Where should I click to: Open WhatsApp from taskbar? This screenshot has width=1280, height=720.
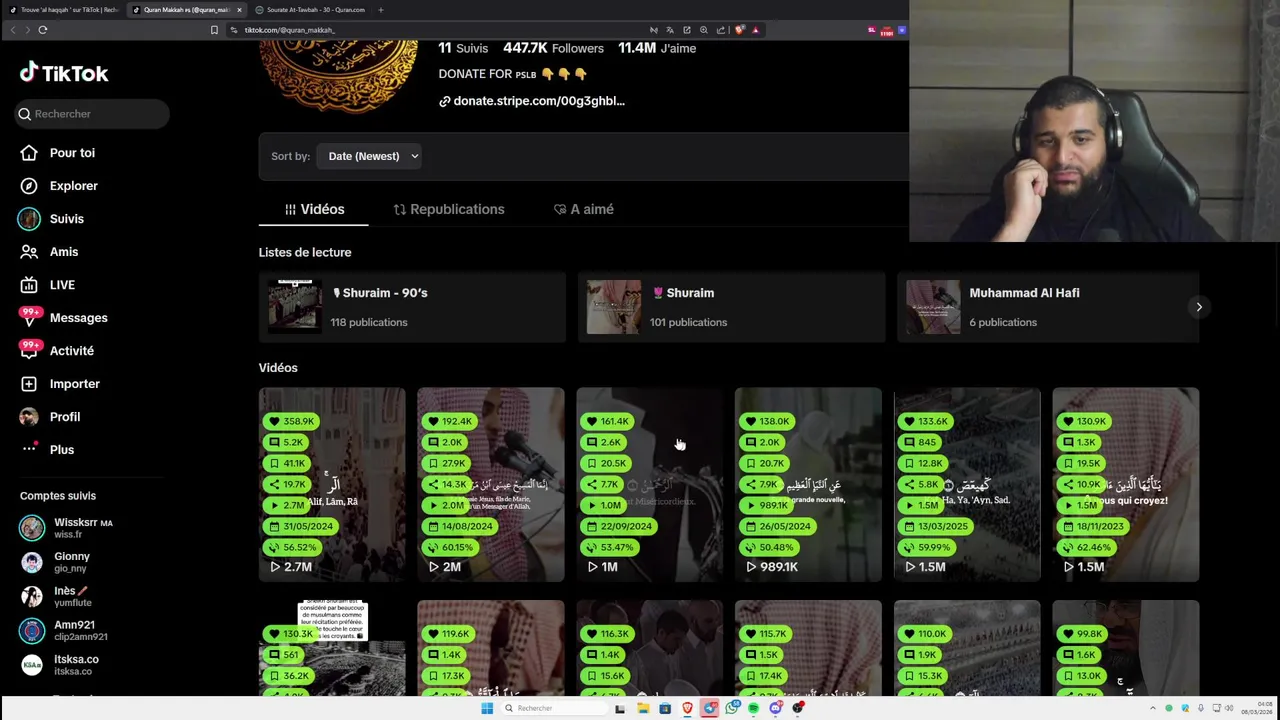[732, 708]
